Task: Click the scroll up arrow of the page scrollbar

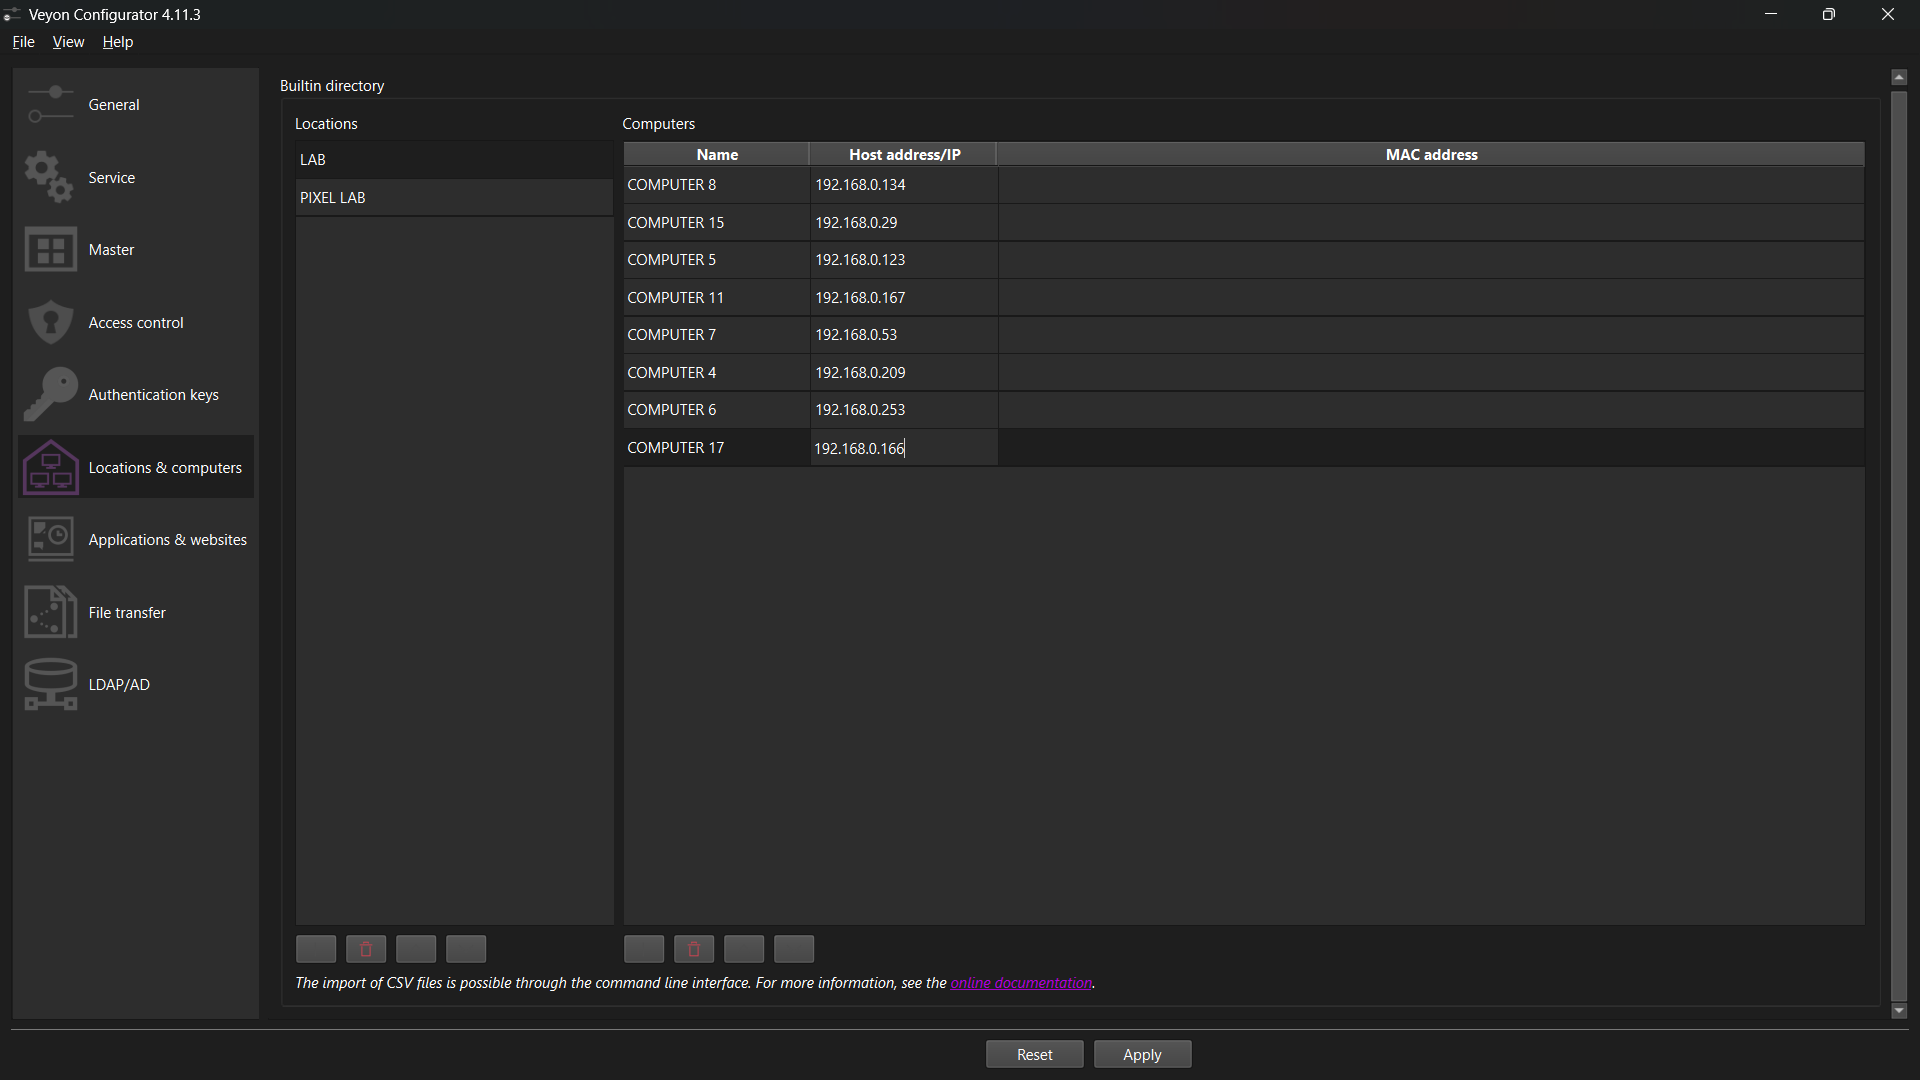Action: [x=1899, y=77]
